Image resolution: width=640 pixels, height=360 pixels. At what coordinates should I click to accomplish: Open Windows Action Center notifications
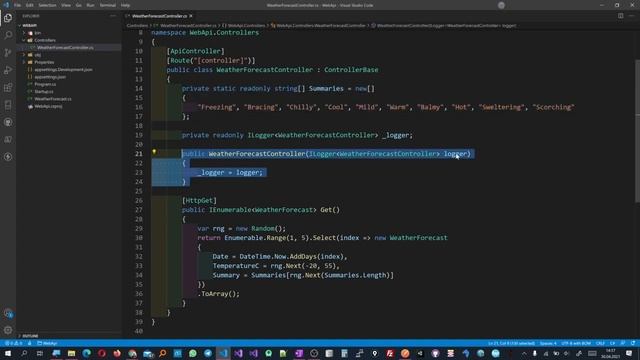pyautogui.click(x=629, y=353)
